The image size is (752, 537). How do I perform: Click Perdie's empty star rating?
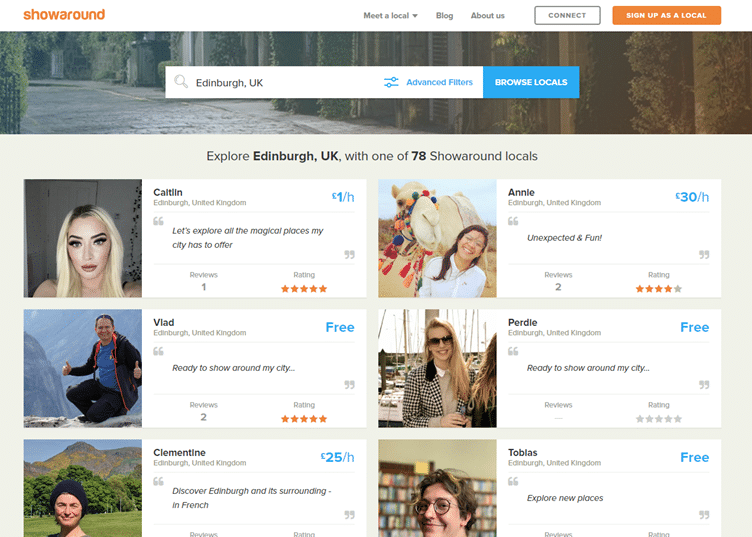click(x=658, y=418)
